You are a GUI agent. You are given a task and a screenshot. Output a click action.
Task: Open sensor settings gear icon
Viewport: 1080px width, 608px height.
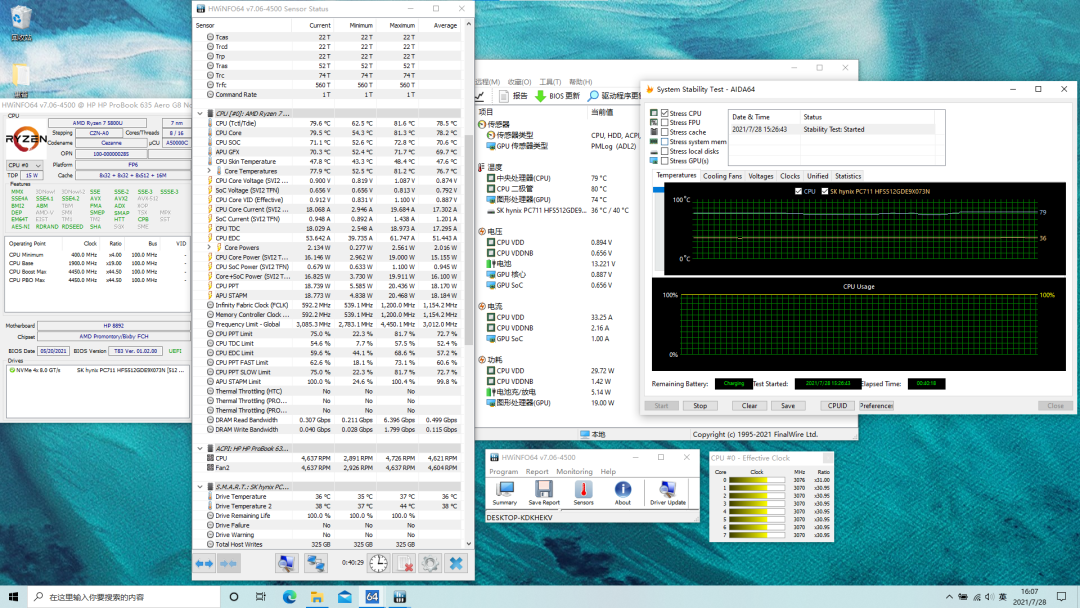(x=430, y=564)
